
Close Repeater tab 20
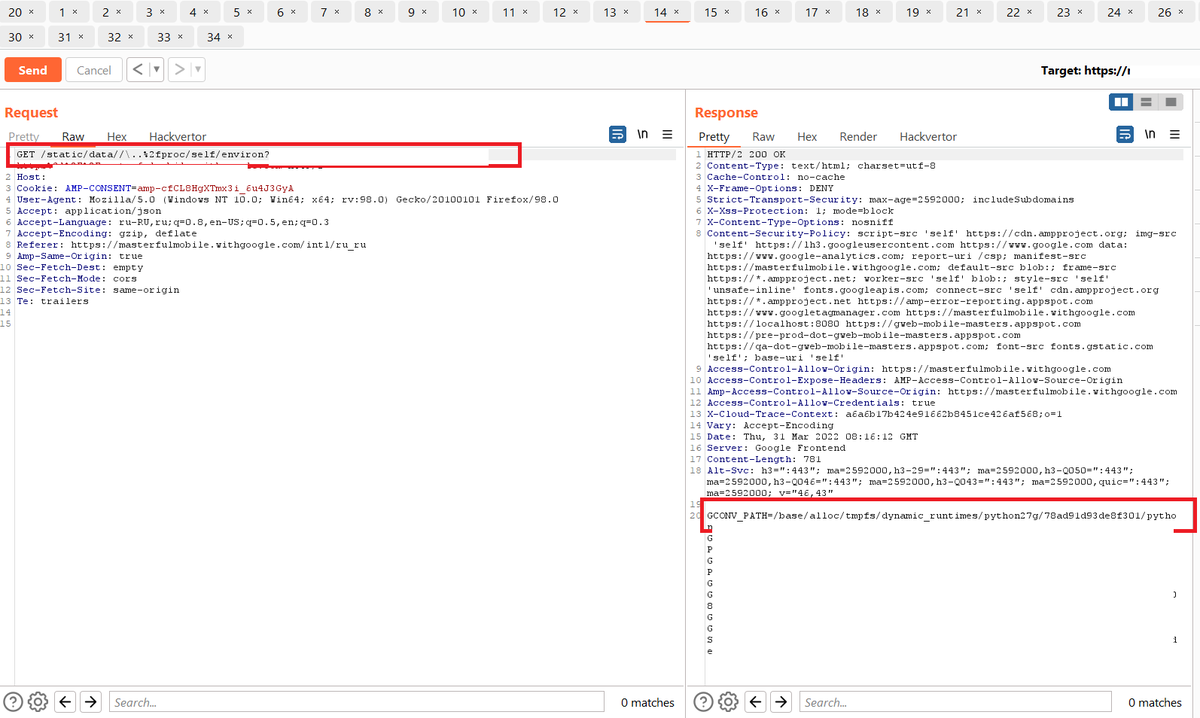click(32, 12)
